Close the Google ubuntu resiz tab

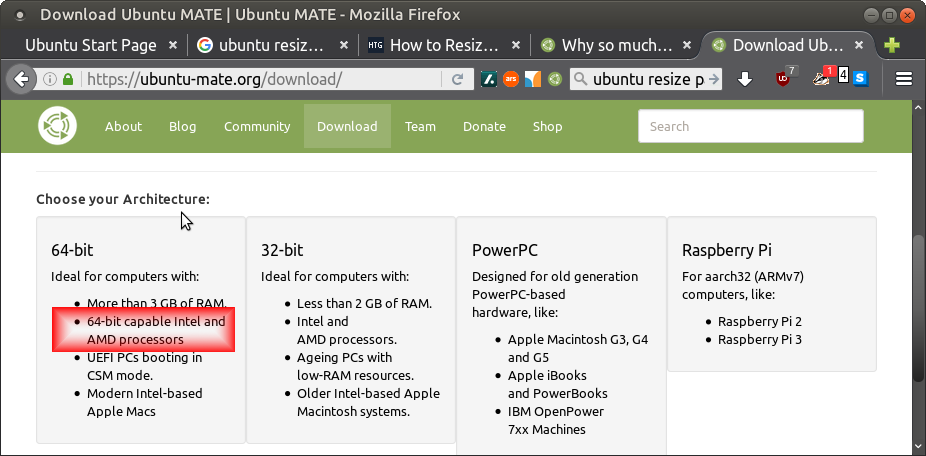(x=344, y=45)
